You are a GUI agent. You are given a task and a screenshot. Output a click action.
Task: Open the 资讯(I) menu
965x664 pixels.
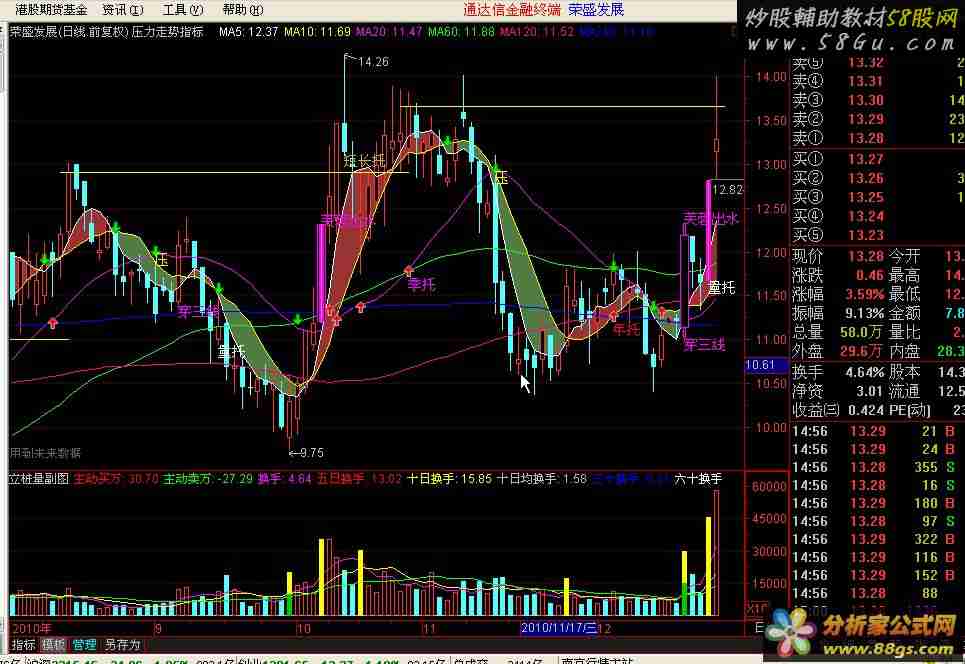tap(122, 10)
